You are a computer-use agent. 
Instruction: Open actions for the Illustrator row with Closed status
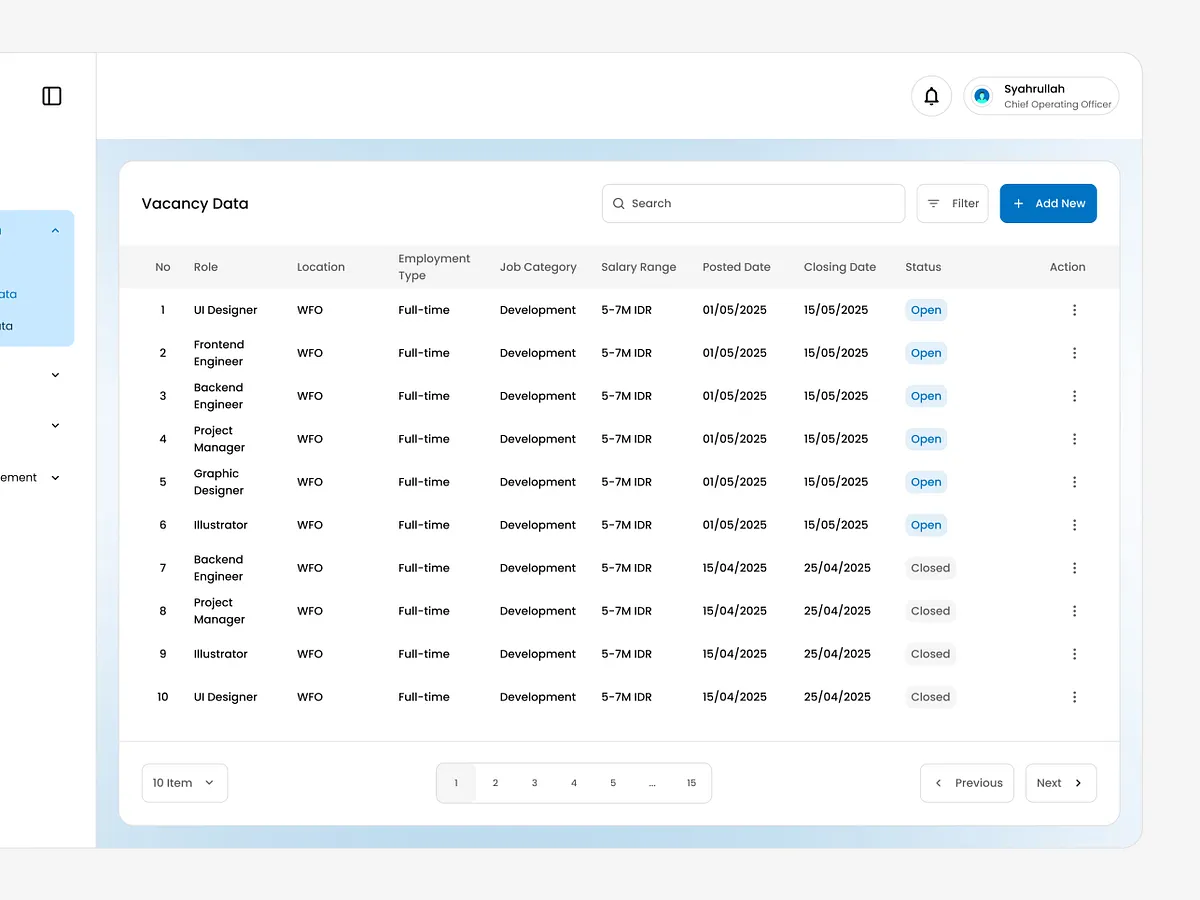[x=1075, y=654]
